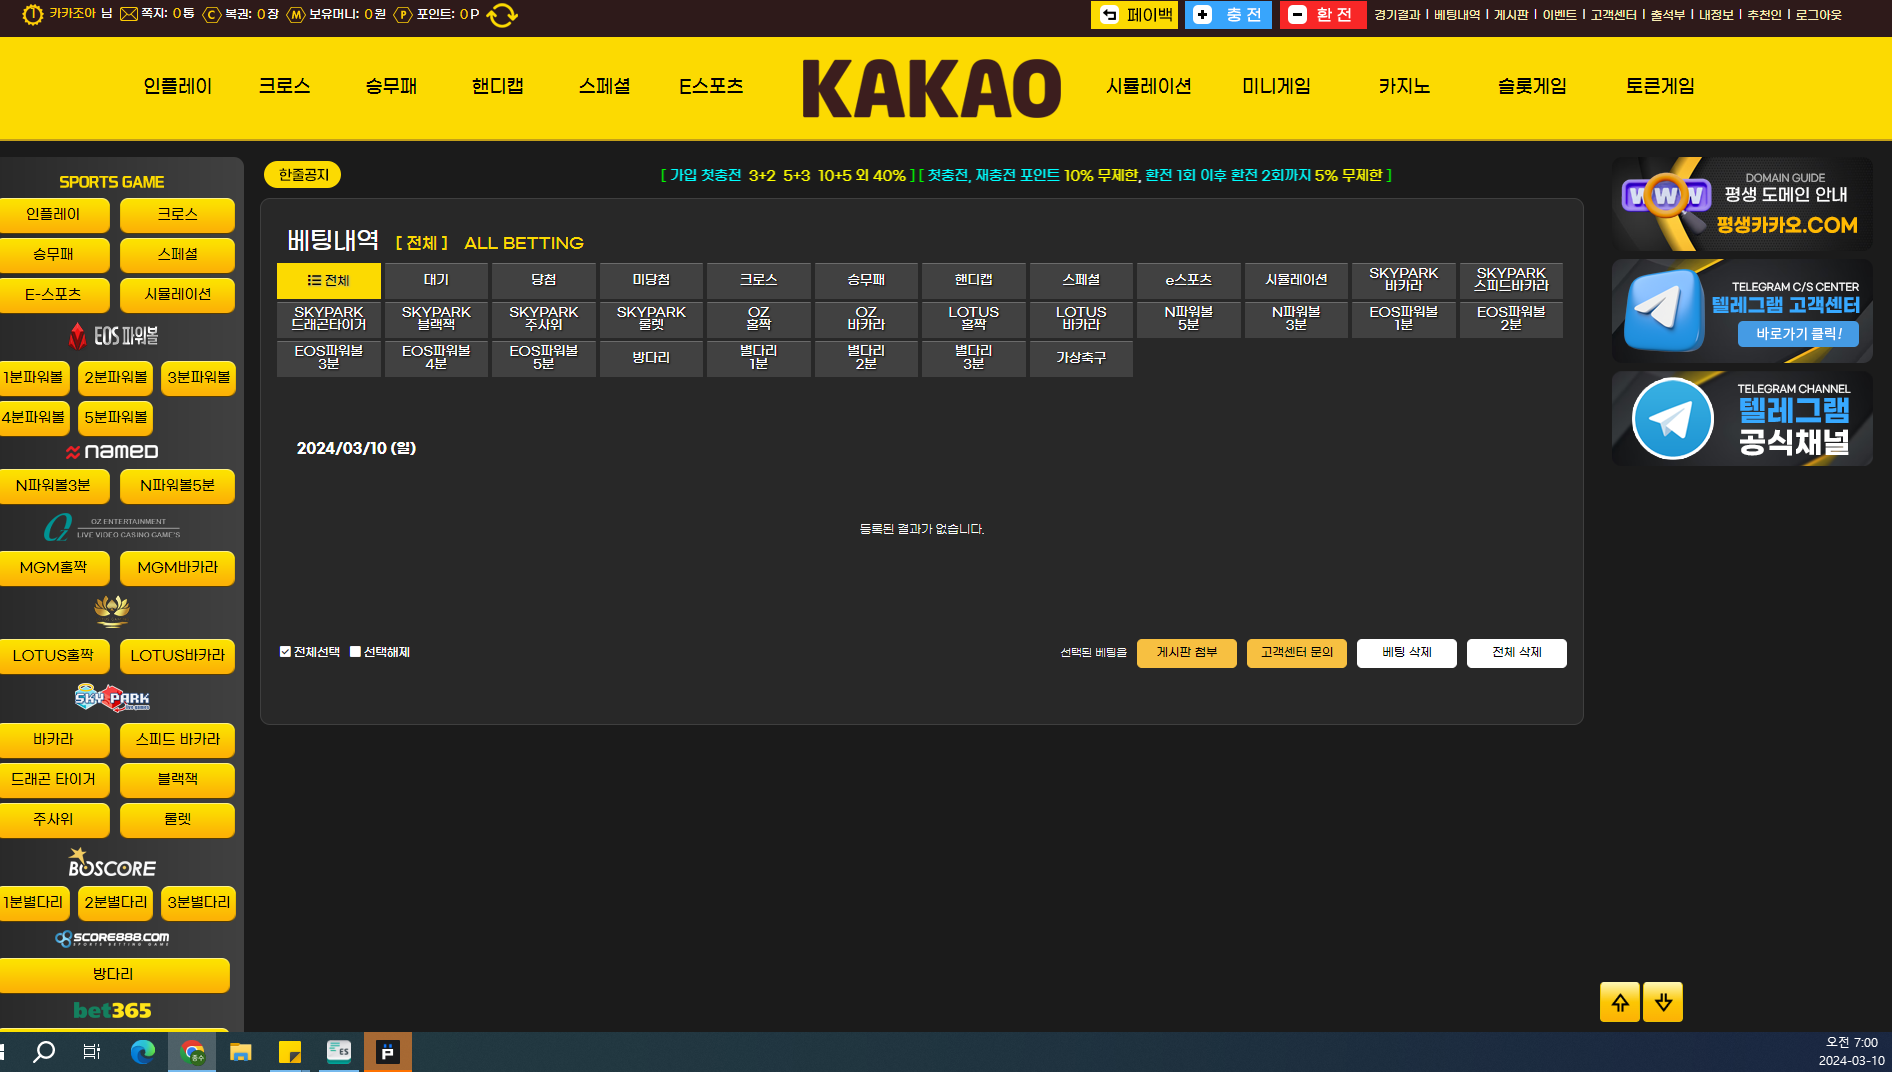
Task: Open Chrome from the taskbar
Action: (192, 1052)
